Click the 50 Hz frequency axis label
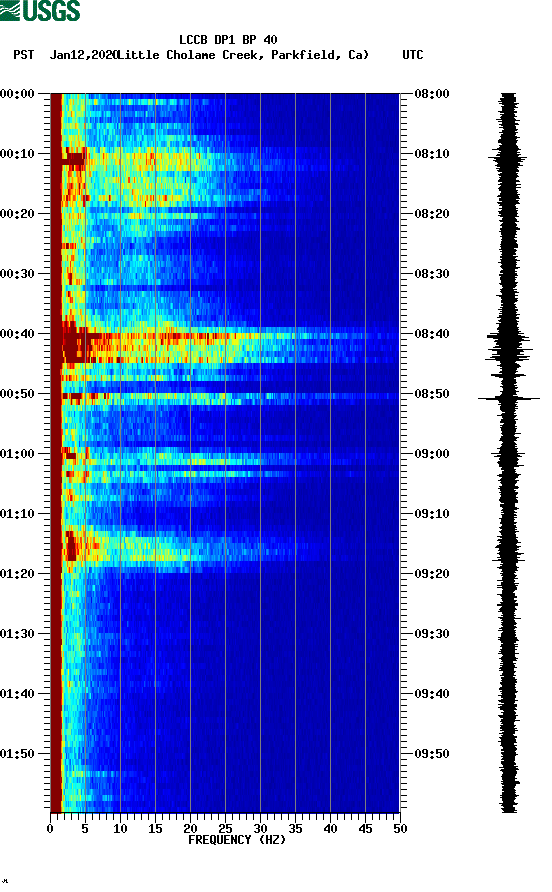 pyautogui.click(x=400, y=829)
